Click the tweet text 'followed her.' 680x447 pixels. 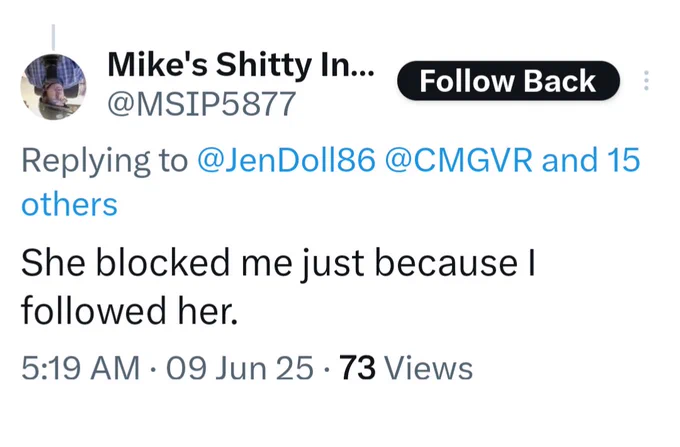[x=130, y=311]
